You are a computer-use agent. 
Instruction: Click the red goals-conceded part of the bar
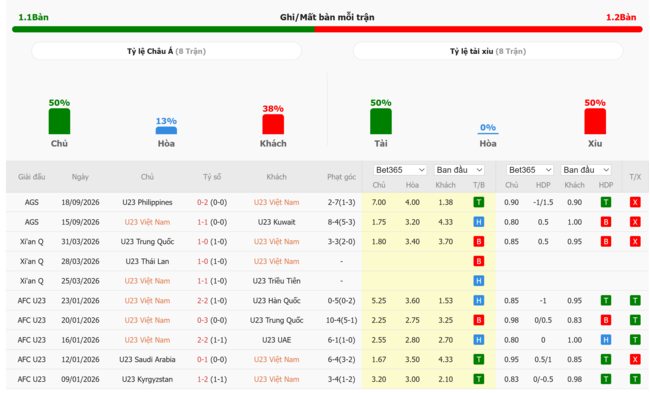[x=479, y=29]
